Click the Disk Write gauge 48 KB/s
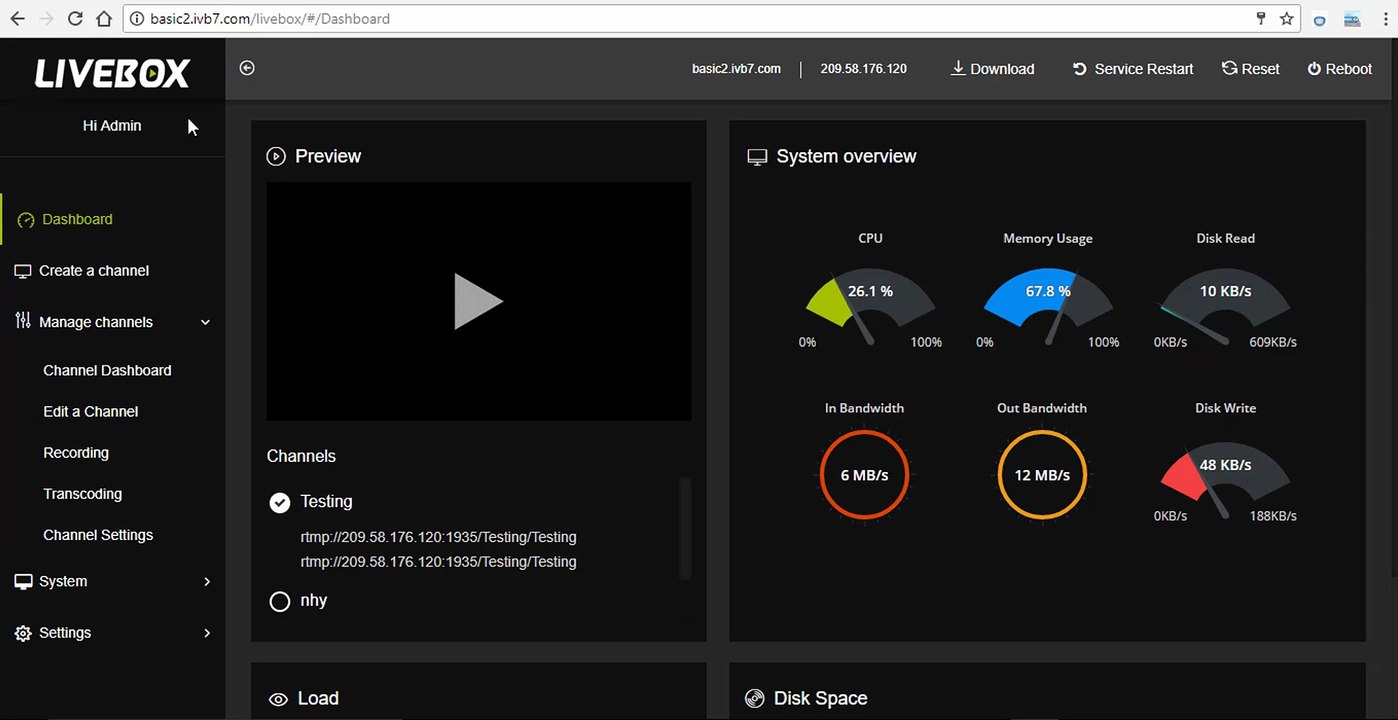This screenshot has width=1398, height=720. pos(1226,482)
